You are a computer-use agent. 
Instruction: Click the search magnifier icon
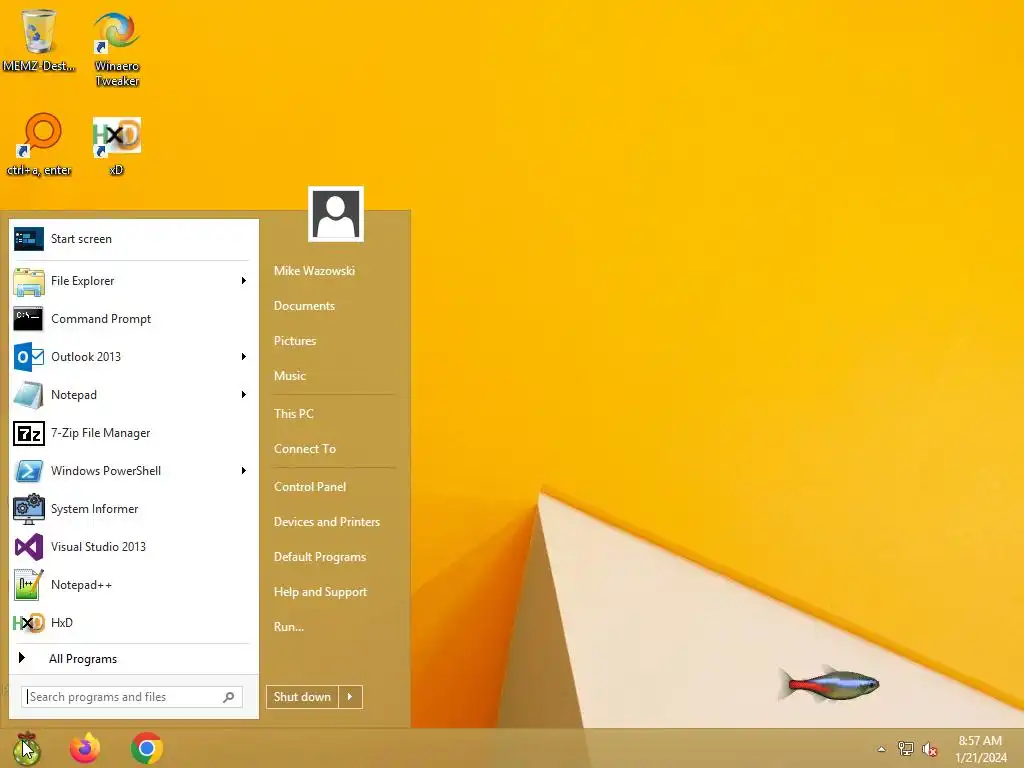coord(229,697)
